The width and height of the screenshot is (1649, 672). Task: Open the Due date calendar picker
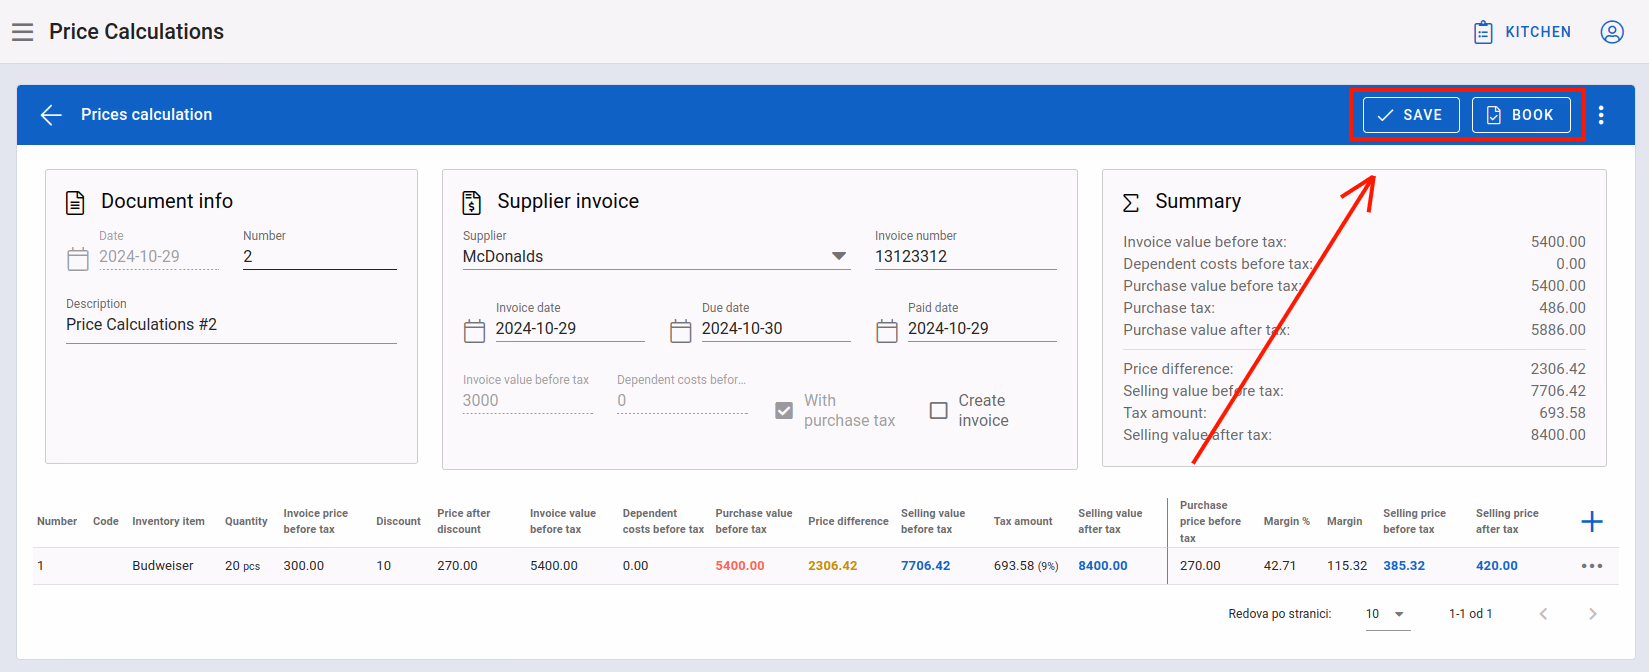pyautogui.click(x=681, y=331)
